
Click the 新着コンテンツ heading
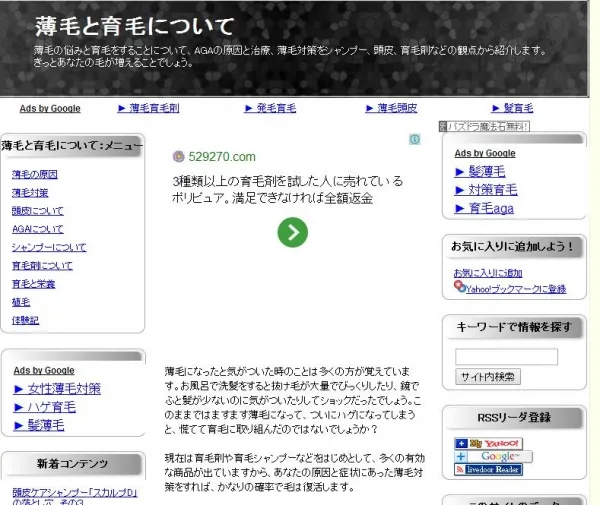point(73,464)
